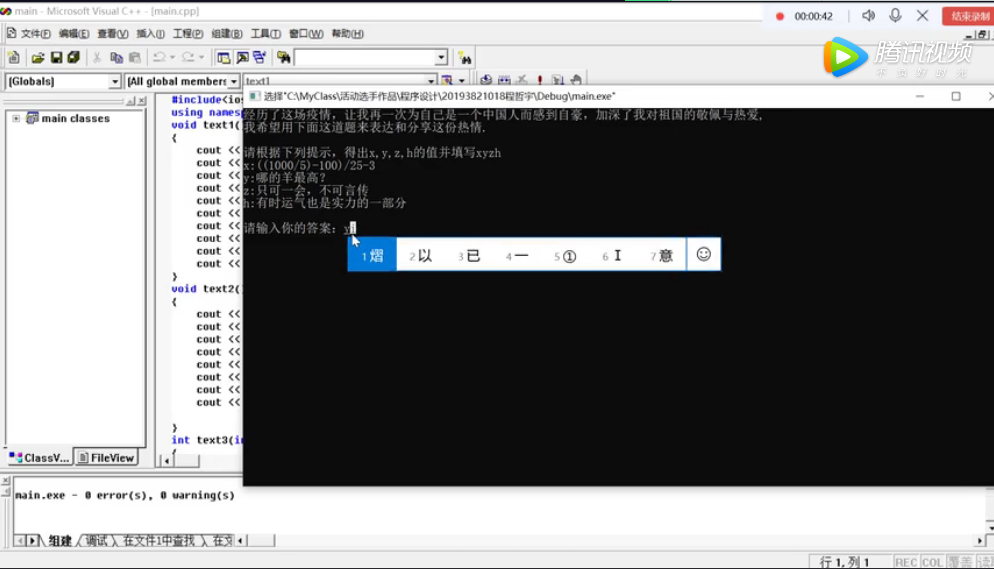Image resolution: width=994 pixels, height=569 pixels.
Task: Click the Save icon in toolbar
Action: click(x=56, y=58)
